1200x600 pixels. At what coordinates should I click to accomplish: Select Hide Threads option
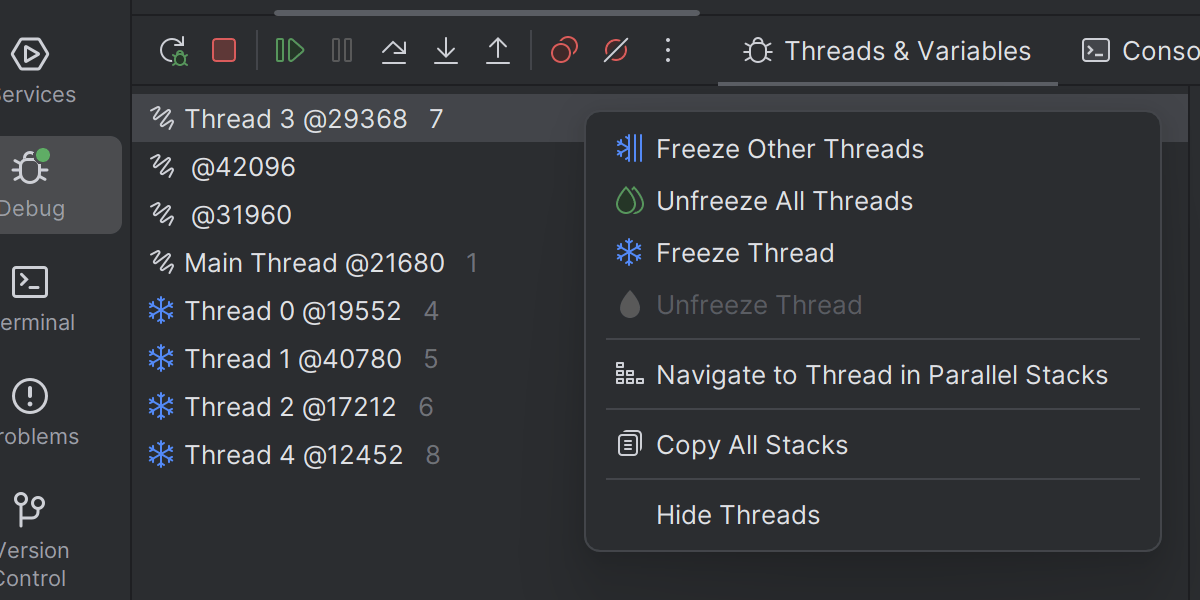[x=738, y=515]
